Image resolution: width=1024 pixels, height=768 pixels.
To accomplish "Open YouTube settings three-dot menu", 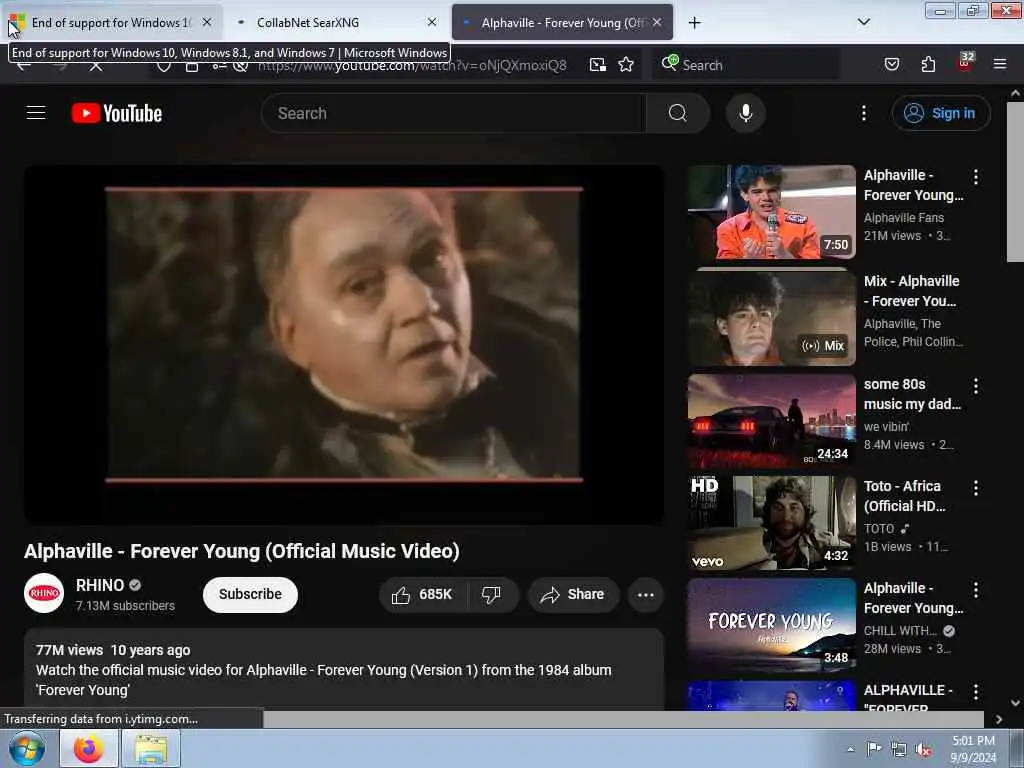I will (863, 113).
